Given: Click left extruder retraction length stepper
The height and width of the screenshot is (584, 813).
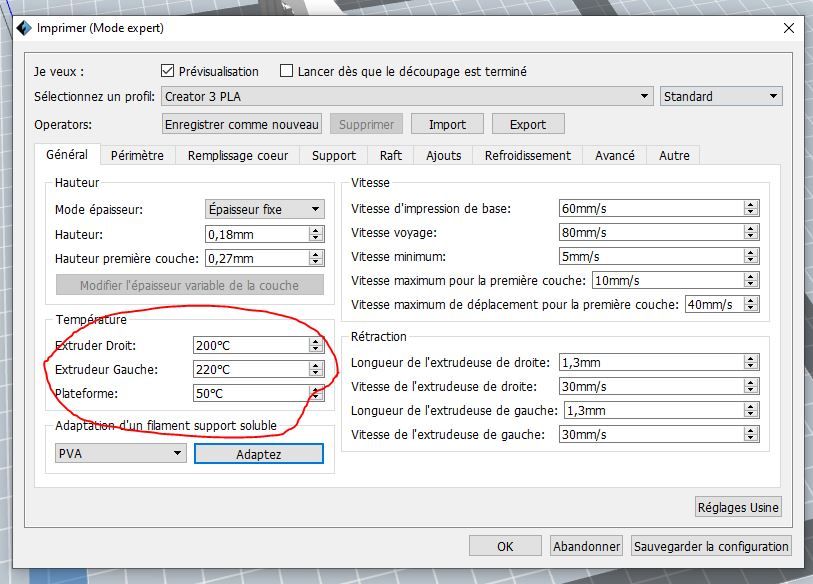Looking at the screenshot, I should (x=751, y=410).
